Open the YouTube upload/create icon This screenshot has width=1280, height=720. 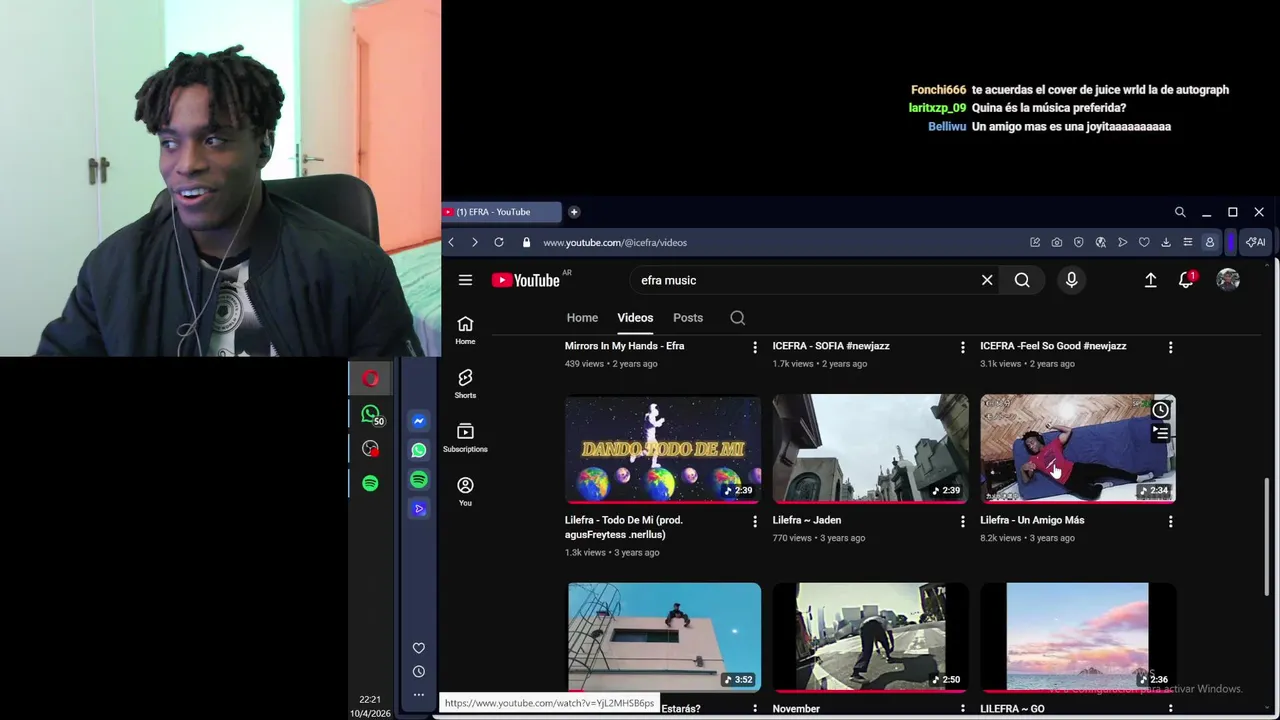(1151, 280)
